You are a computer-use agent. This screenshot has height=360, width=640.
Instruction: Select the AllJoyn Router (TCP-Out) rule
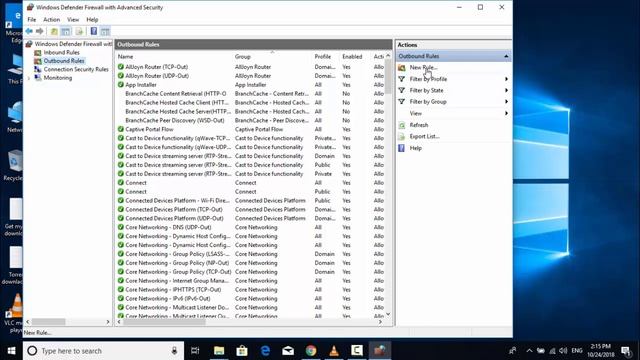pos(156,67)
